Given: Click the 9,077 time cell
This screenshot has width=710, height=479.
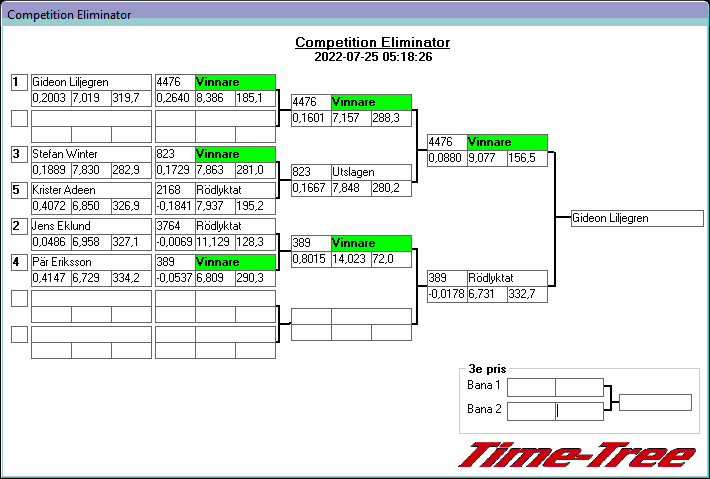Looking at the screenshot, I should point(487,158).
